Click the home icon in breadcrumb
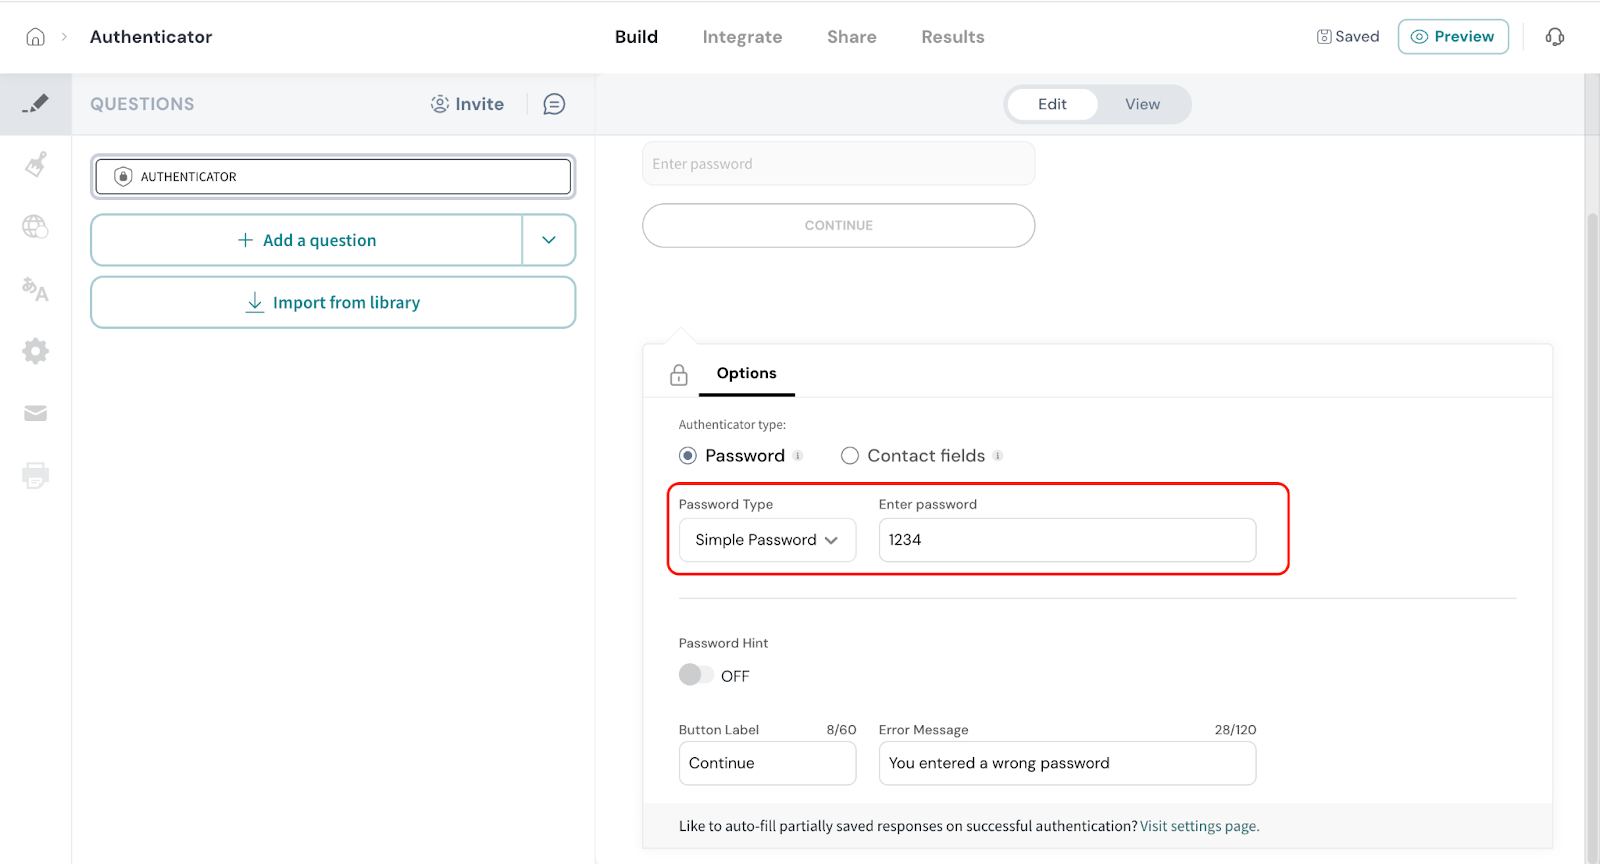The width and height of the screenshot is (1600, 864). pos(35,37)
